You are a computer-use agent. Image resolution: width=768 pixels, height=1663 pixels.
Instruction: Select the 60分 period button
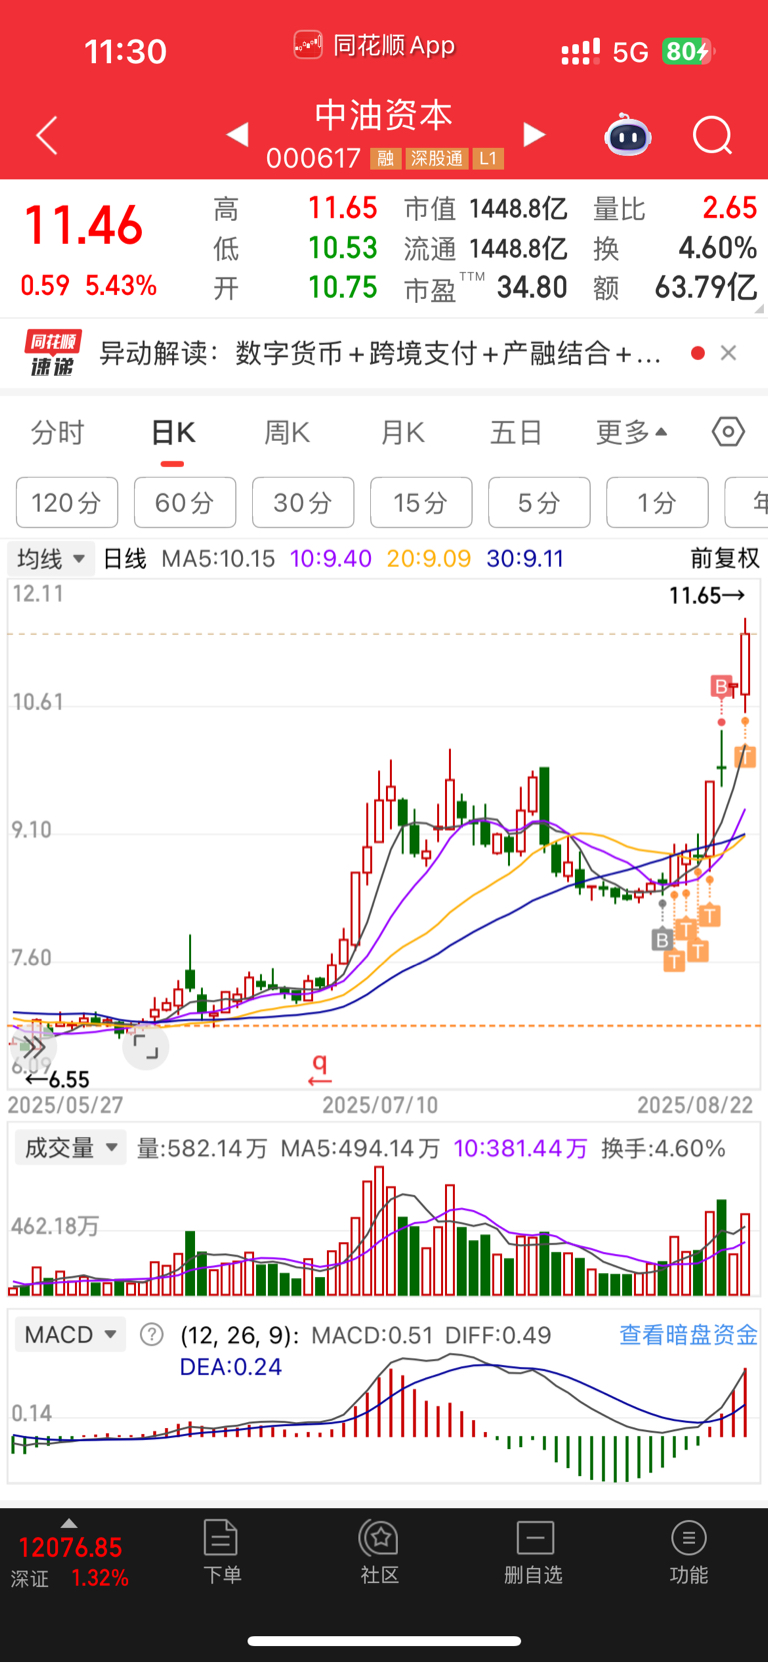pos(185,502)
